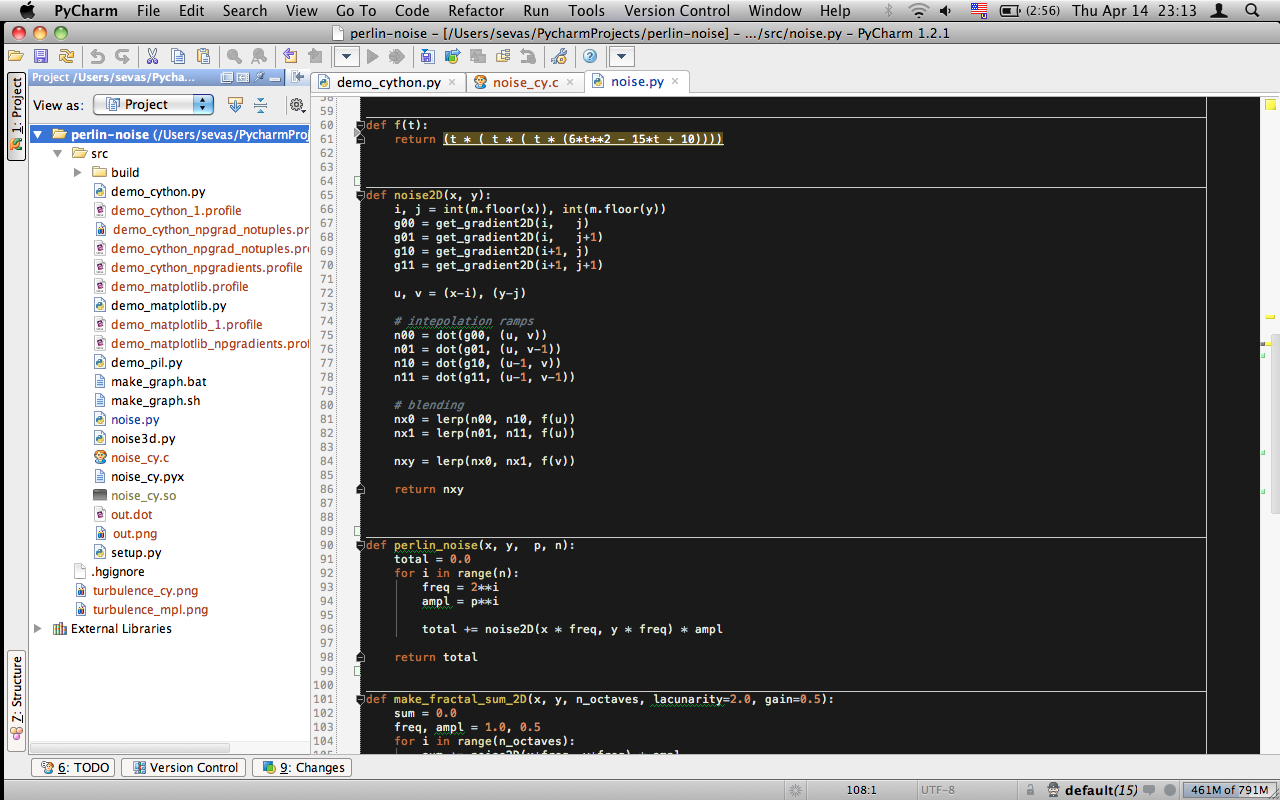Open Version Control tool window button
The height and width of the screenshot is (800, 1280).
pyautogui.click(x=184, y=767)
